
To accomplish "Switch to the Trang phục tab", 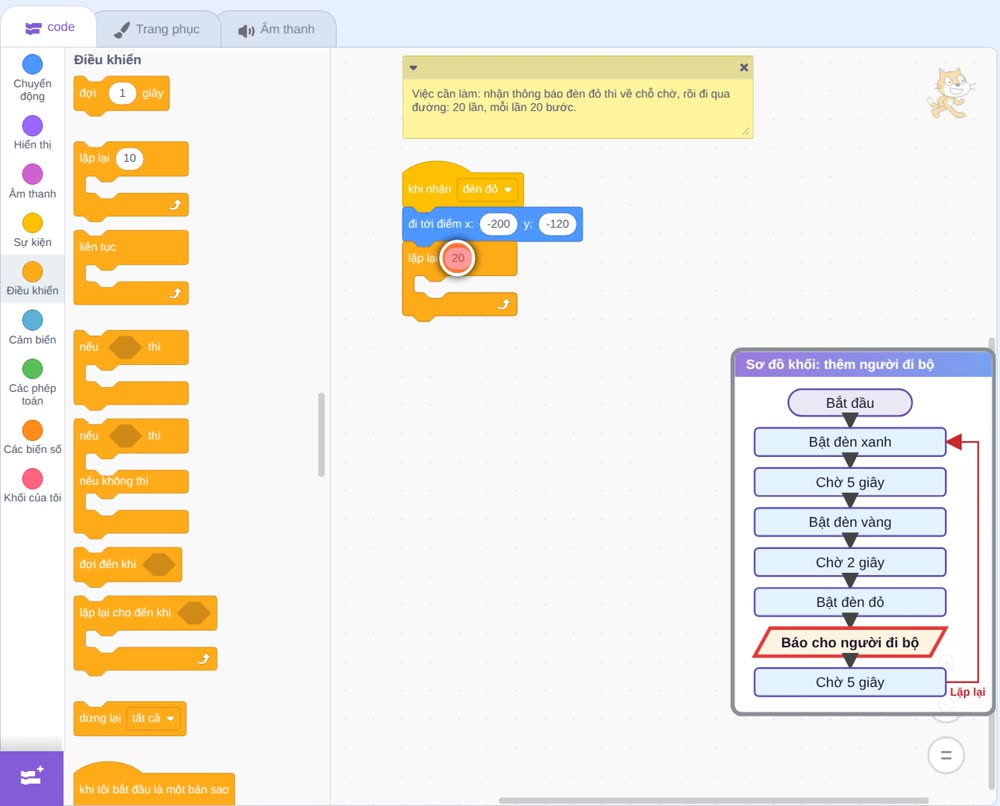I will click(x=156, y=29).
